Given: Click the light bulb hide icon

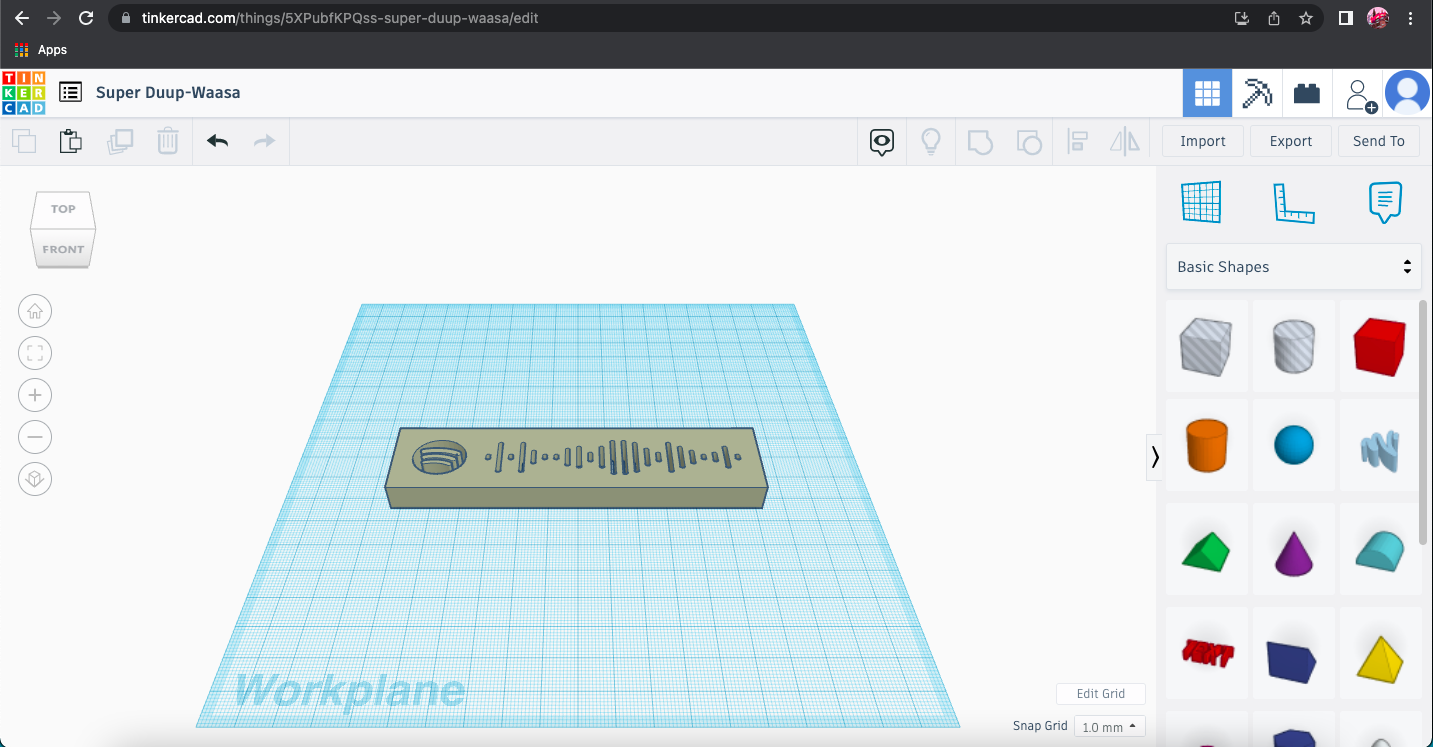Looking at the screenshot, I should [931, 142].
